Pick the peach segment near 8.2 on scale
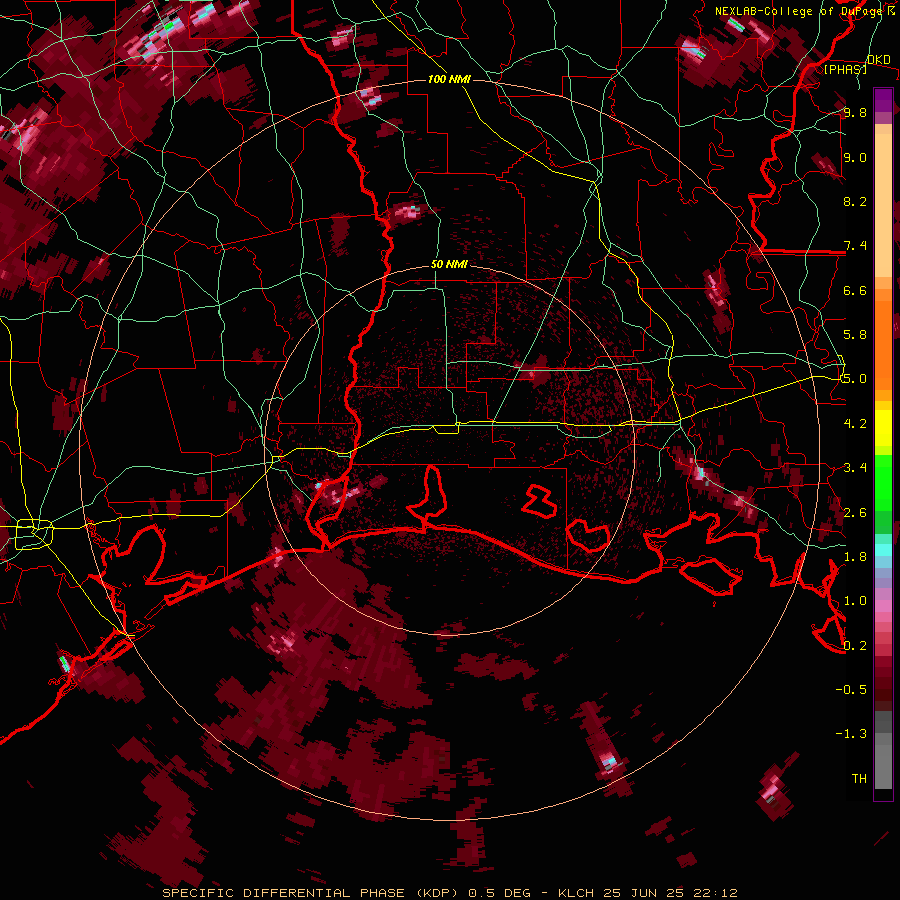 [883, 205]
